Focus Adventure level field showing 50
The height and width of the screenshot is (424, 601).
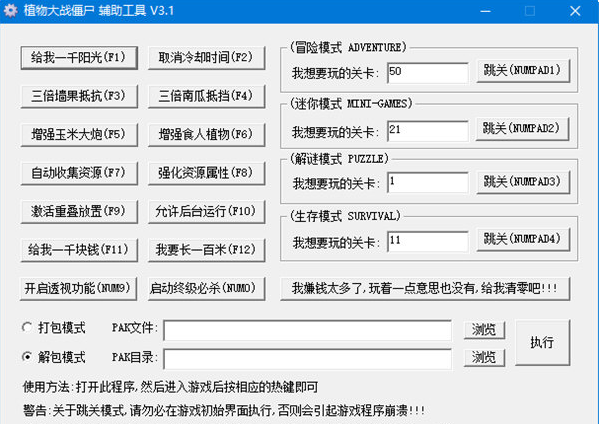click(427, 73)
